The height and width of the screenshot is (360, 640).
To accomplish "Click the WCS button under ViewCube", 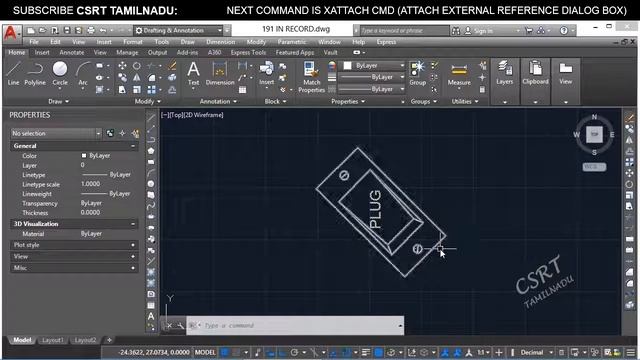I will point(594,167).
